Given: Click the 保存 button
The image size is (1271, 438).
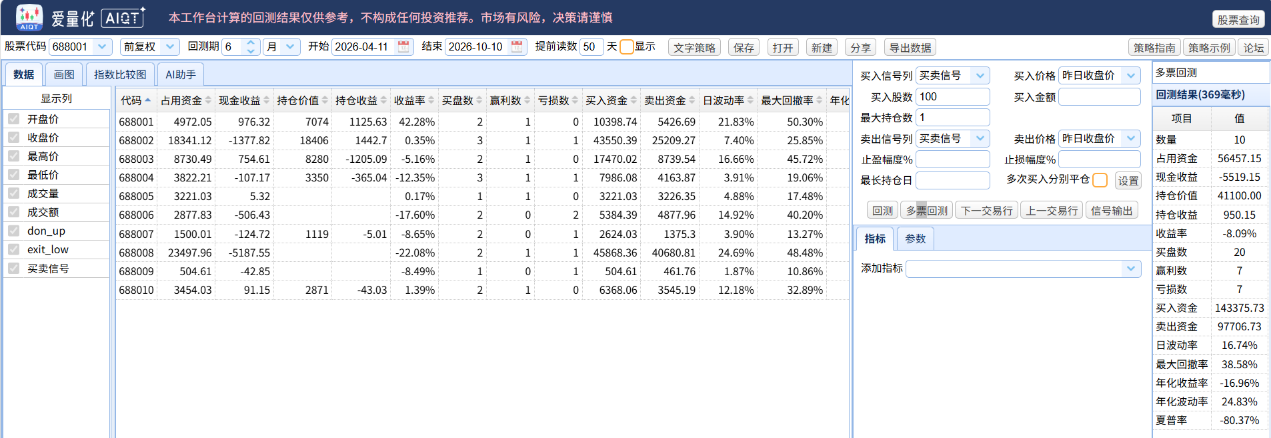Looking at the screenshot, I should (x=744, y=47).
